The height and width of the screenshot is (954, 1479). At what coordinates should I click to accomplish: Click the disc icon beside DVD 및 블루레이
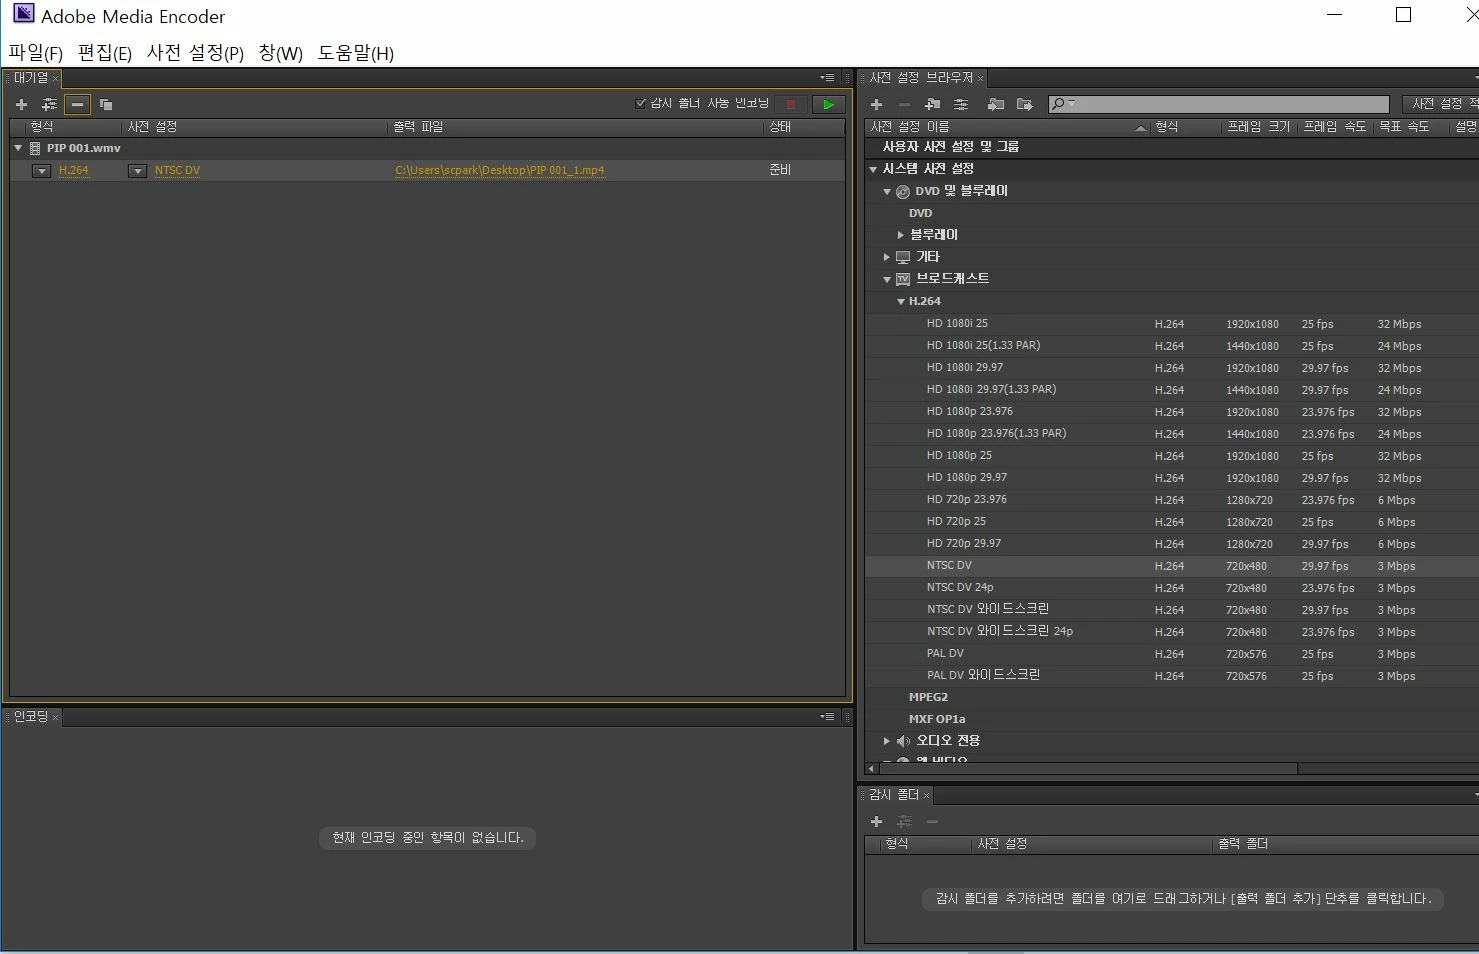pos(903,191)
